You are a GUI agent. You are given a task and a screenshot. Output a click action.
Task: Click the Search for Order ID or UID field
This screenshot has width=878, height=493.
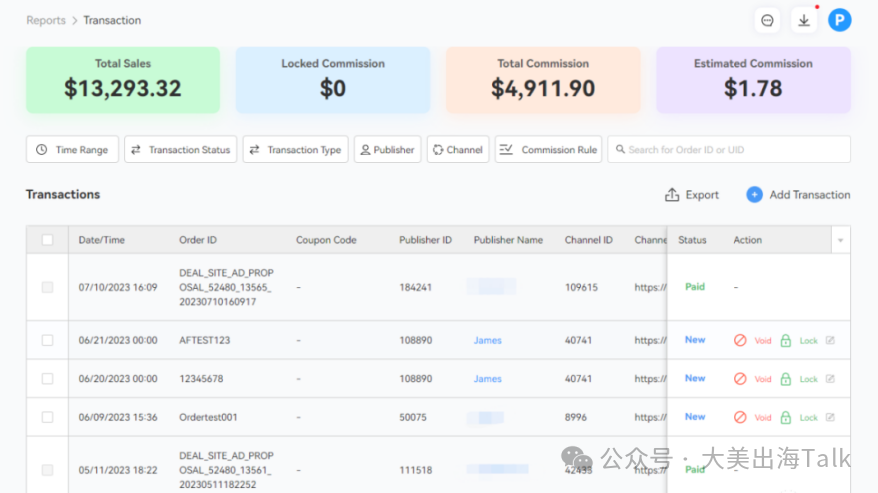pyautogui.click(x=729, y=150)
